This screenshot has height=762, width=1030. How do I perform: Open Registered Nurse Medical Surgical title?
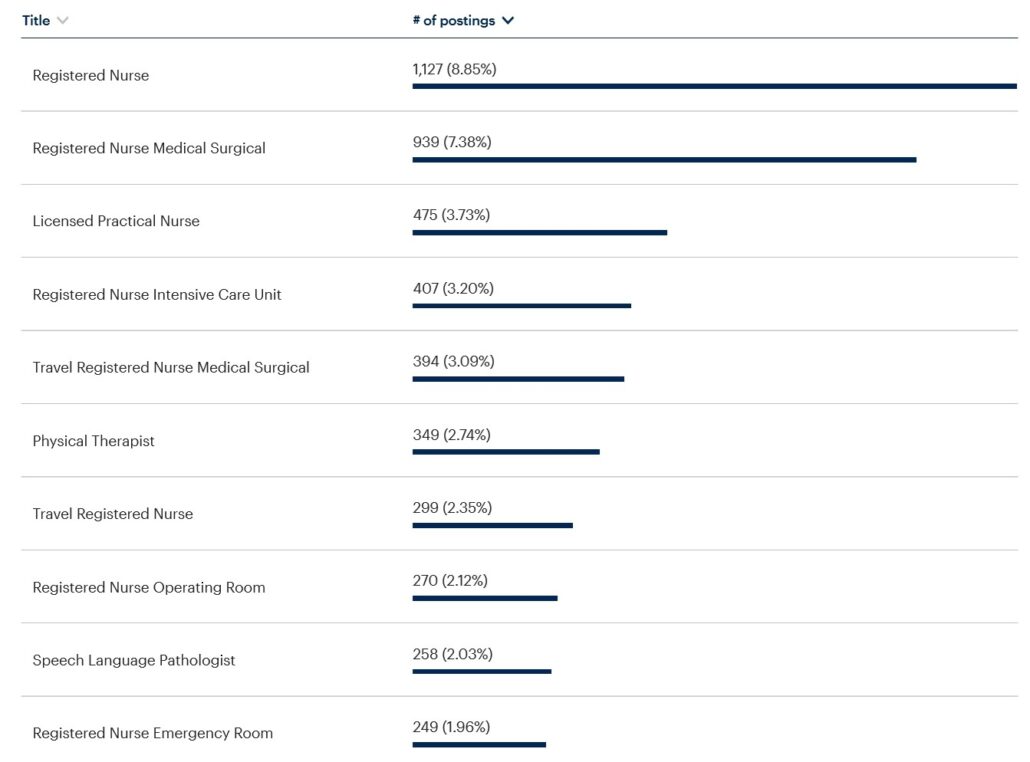point(149,148)
